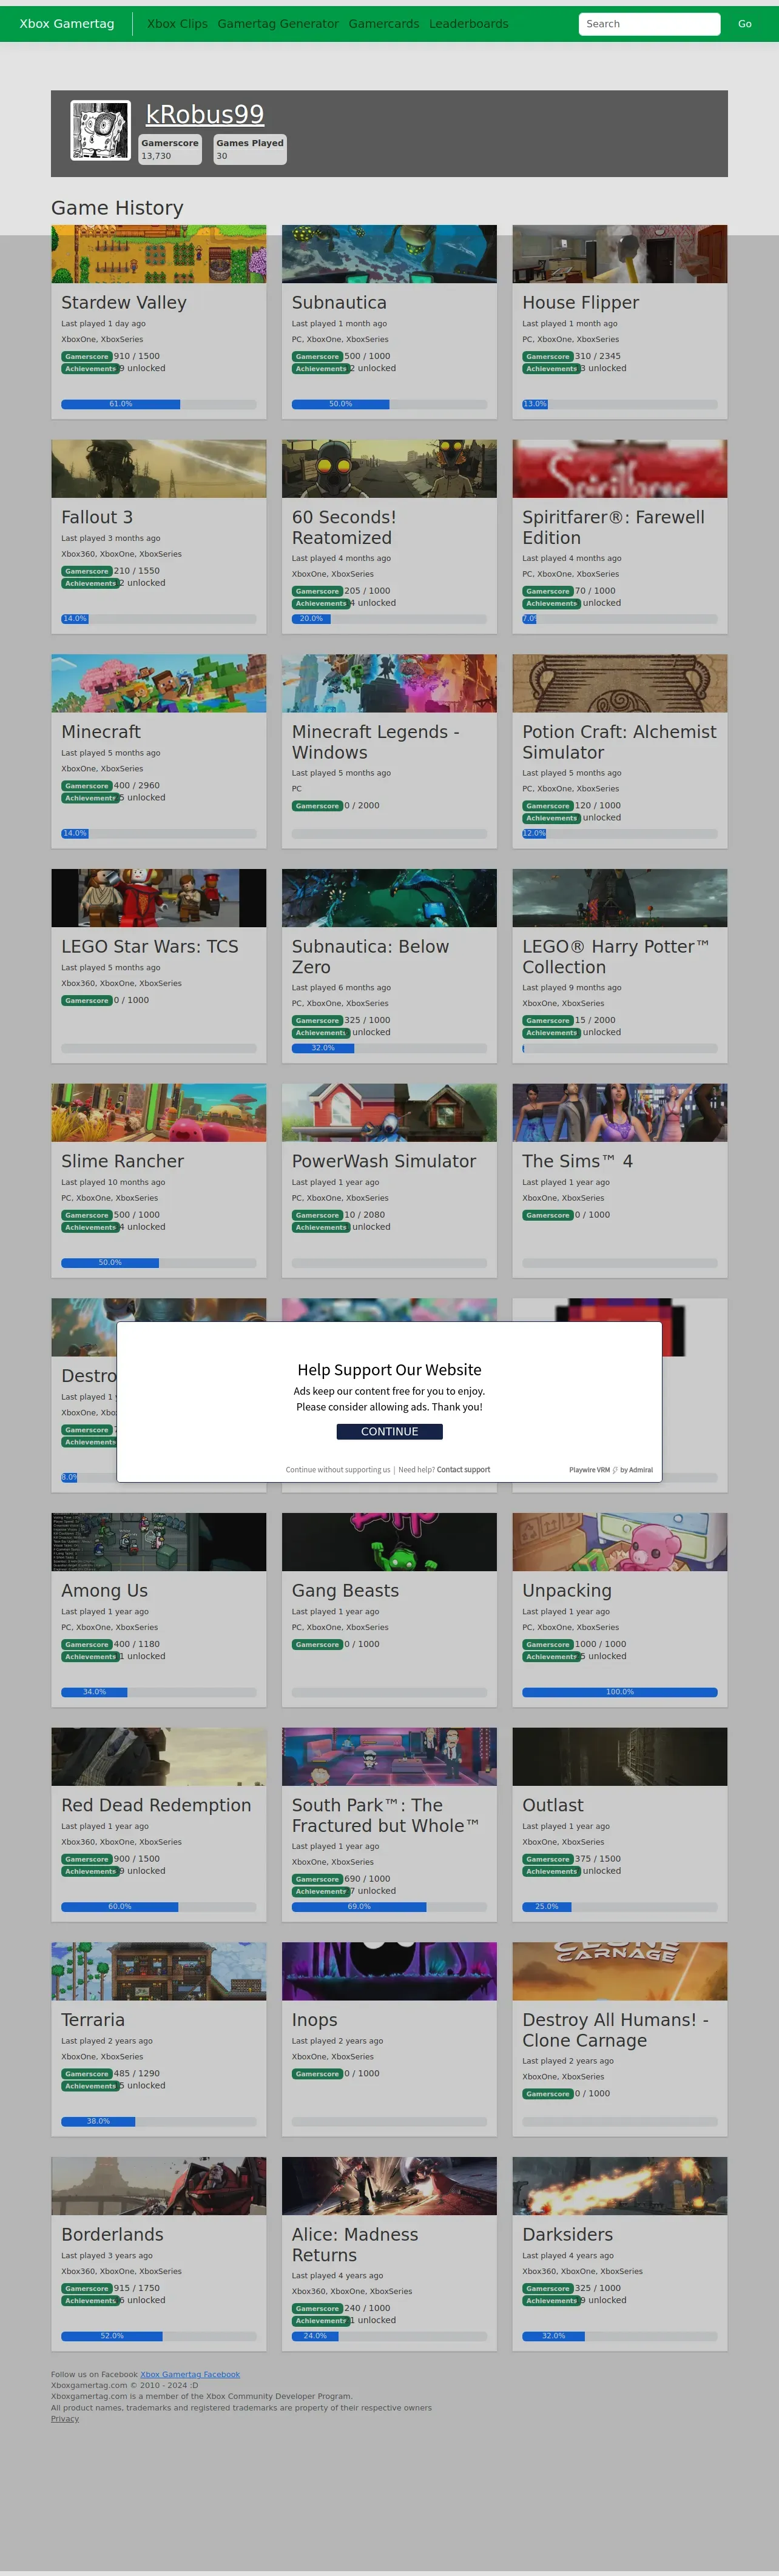The height and width of the screenshot is (2576, 779).
Task: Open the Xbox Gamertag Facebook link
Action: (x=190, y=2374)
